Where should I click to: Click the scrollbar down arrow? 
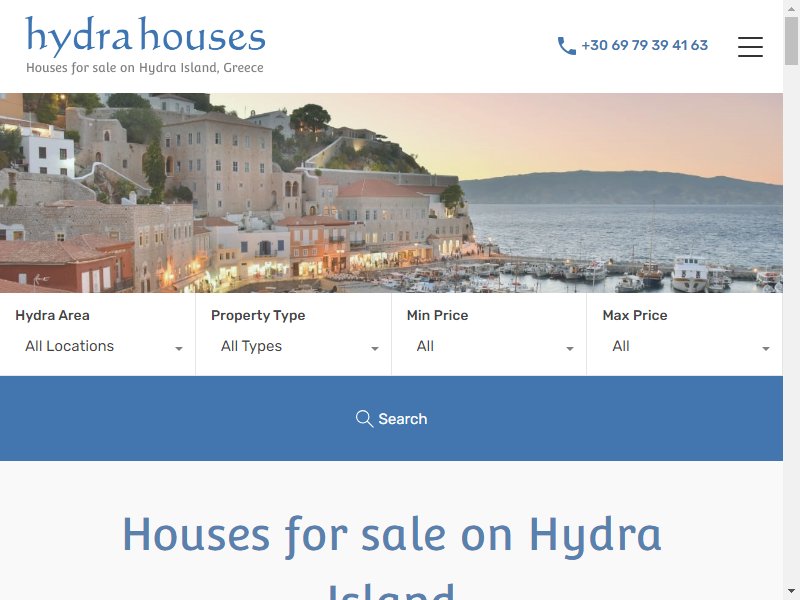tap(791, 592)
